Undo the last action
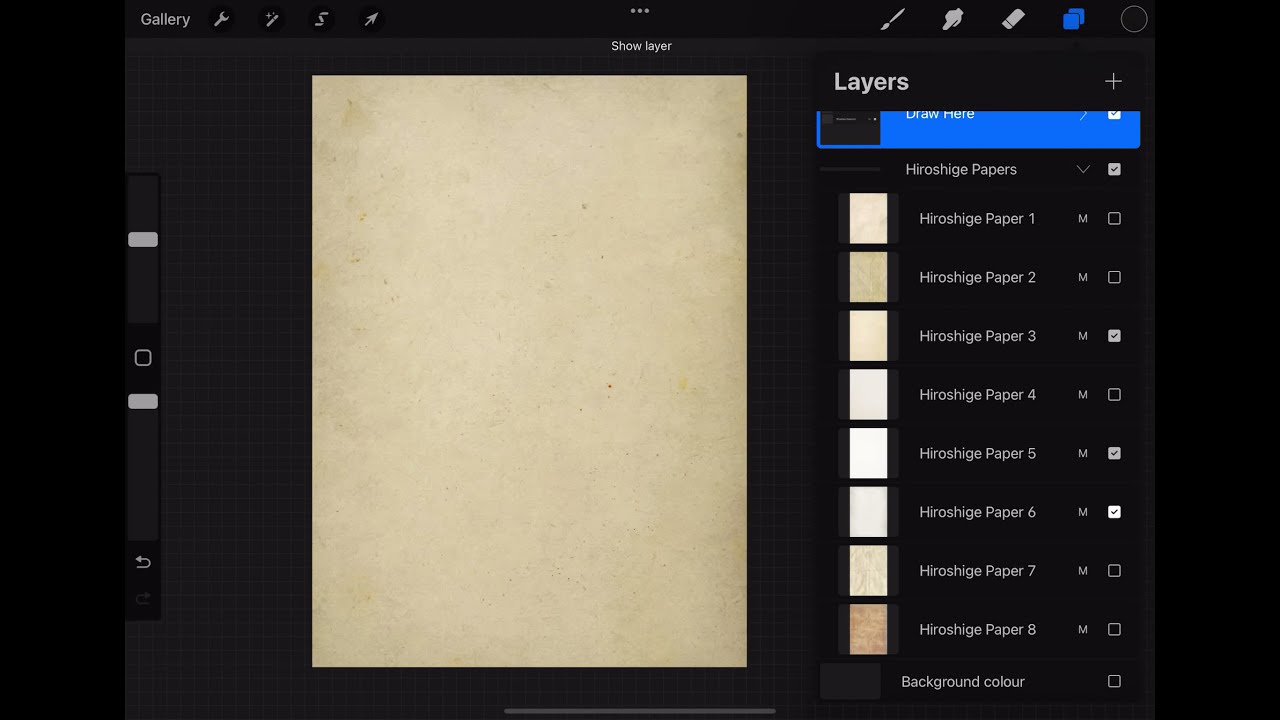 pyautogui.click(x=143, y=562)
